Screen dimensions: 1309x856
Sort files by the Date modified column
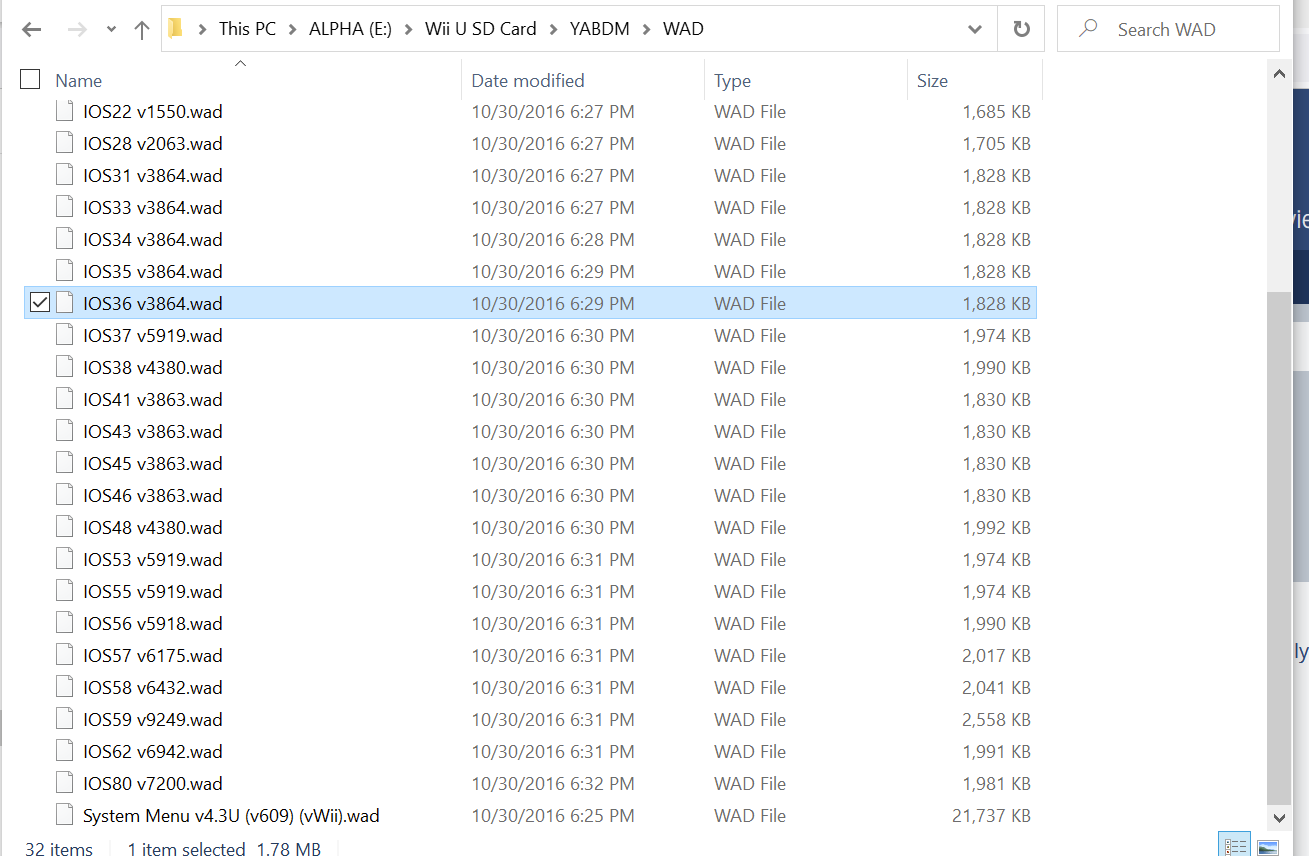pos(528,81)
